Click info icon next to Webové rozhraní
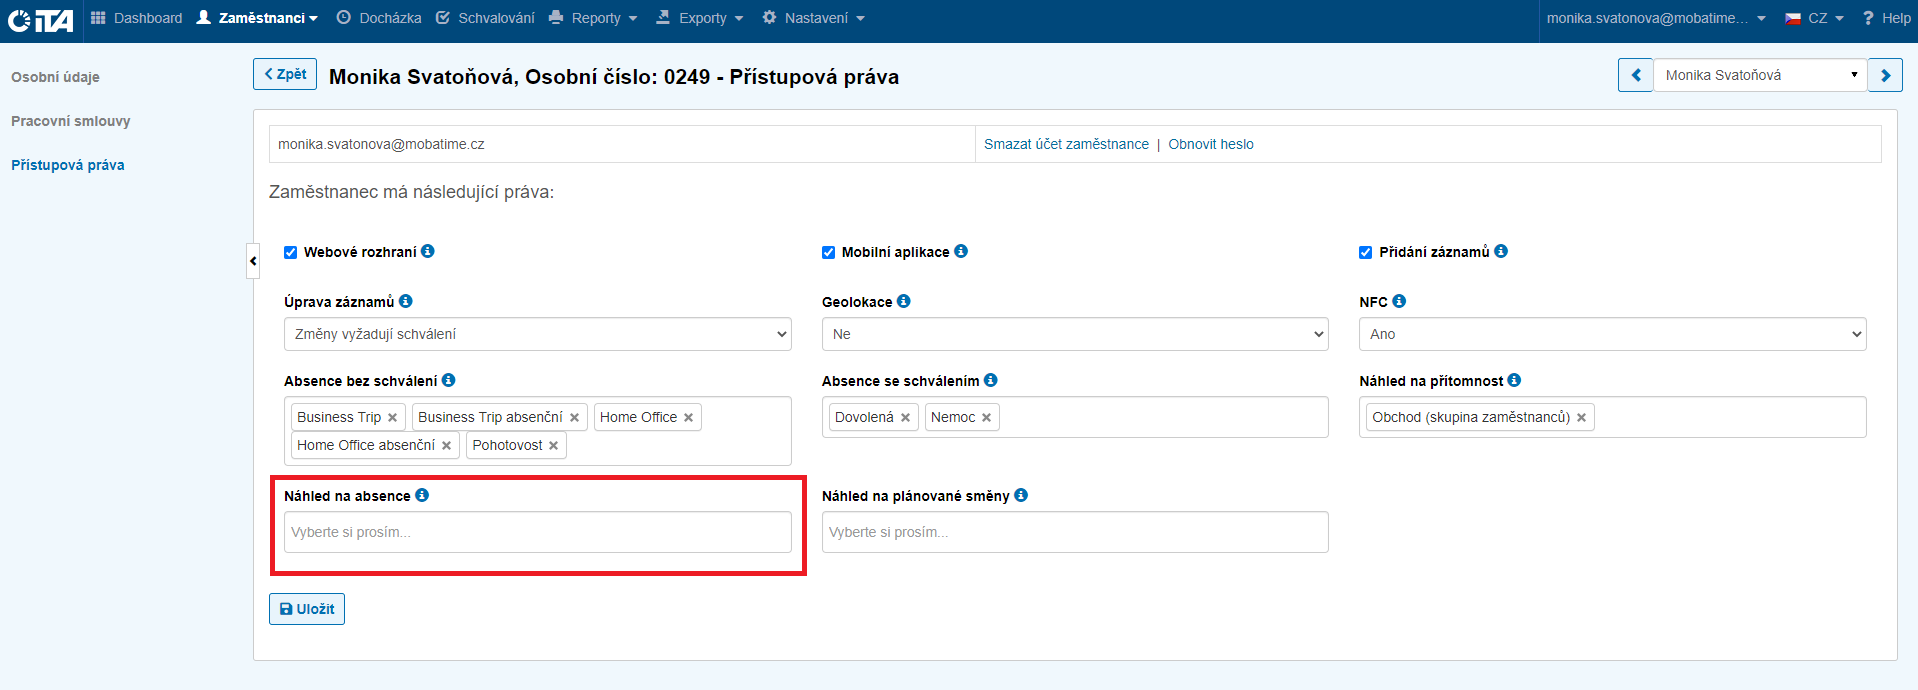Screen dimensions: 1918x690 428,251
